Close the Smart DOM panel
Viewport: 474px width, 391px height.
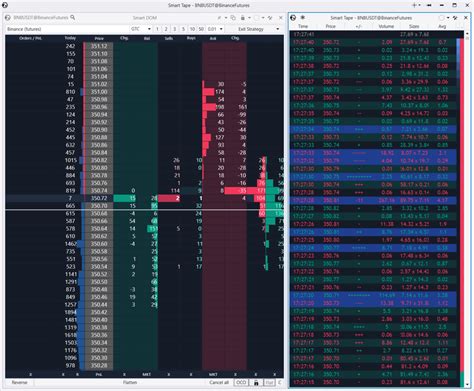280,18
